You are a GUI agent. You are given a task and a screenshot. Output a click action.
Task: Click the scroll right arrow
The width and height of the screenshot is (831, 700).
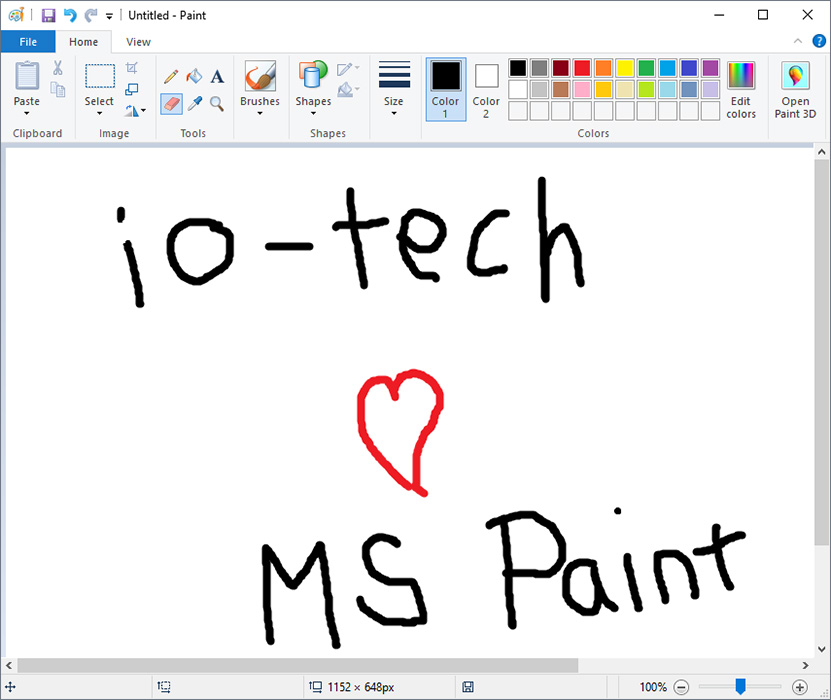point(805,665)
